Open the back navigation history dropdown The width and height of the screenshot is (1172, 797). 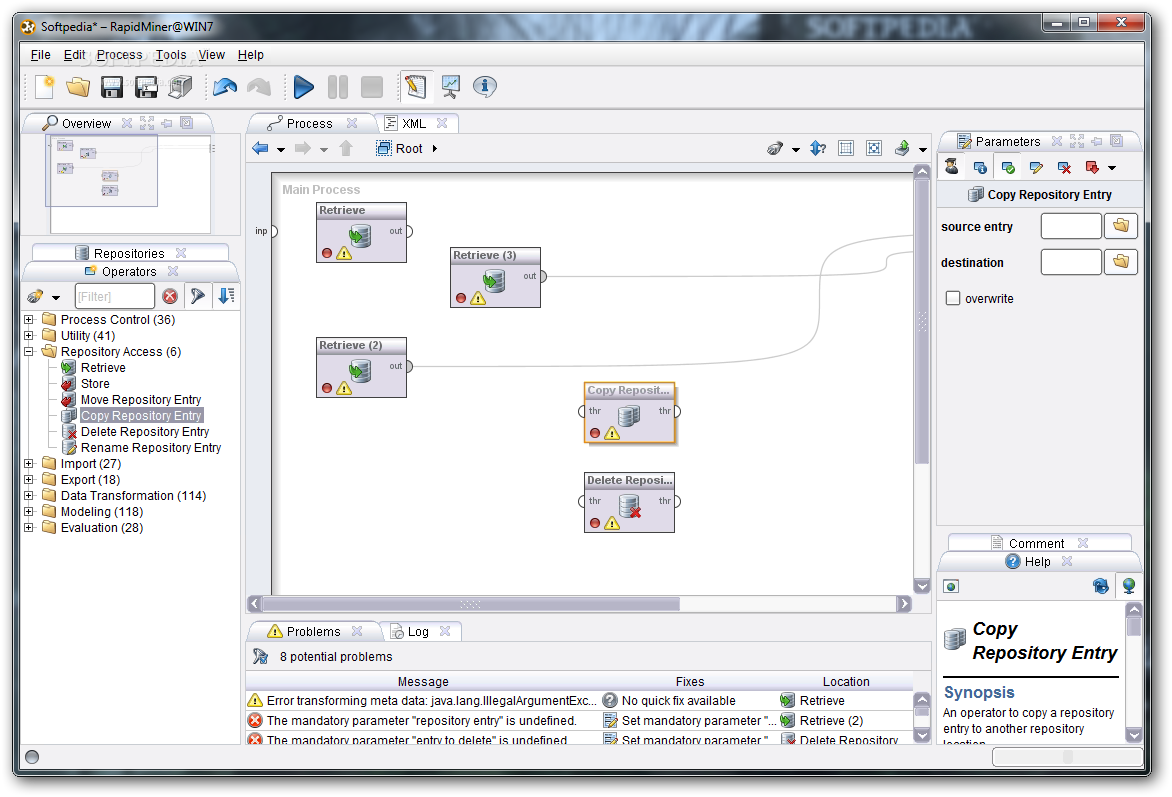pyautogui.click(x=281, y=150)
